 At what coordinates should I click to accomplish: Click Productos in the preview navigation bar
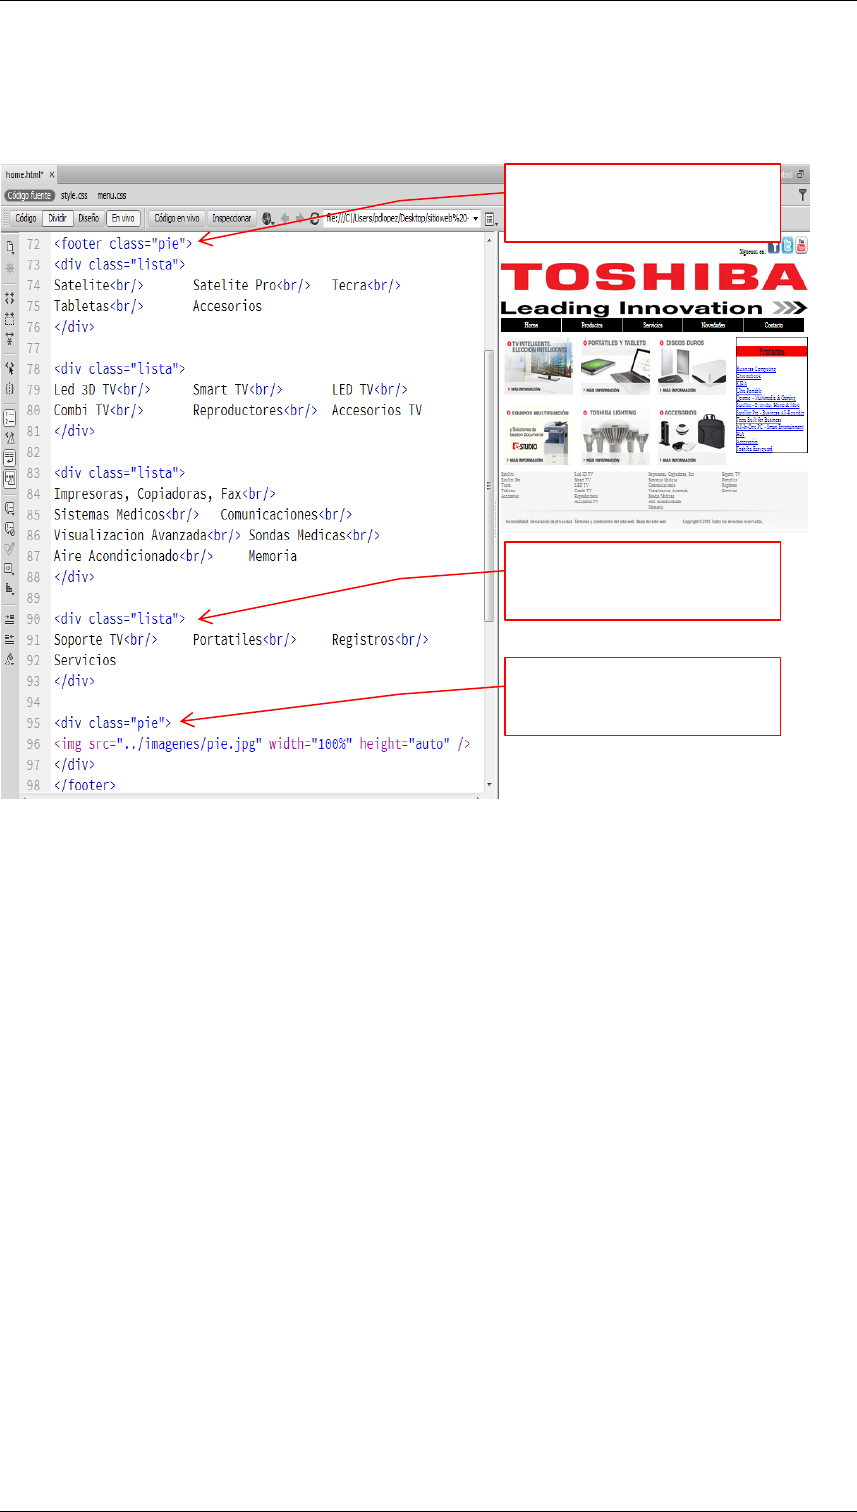(x=592, y=325)
